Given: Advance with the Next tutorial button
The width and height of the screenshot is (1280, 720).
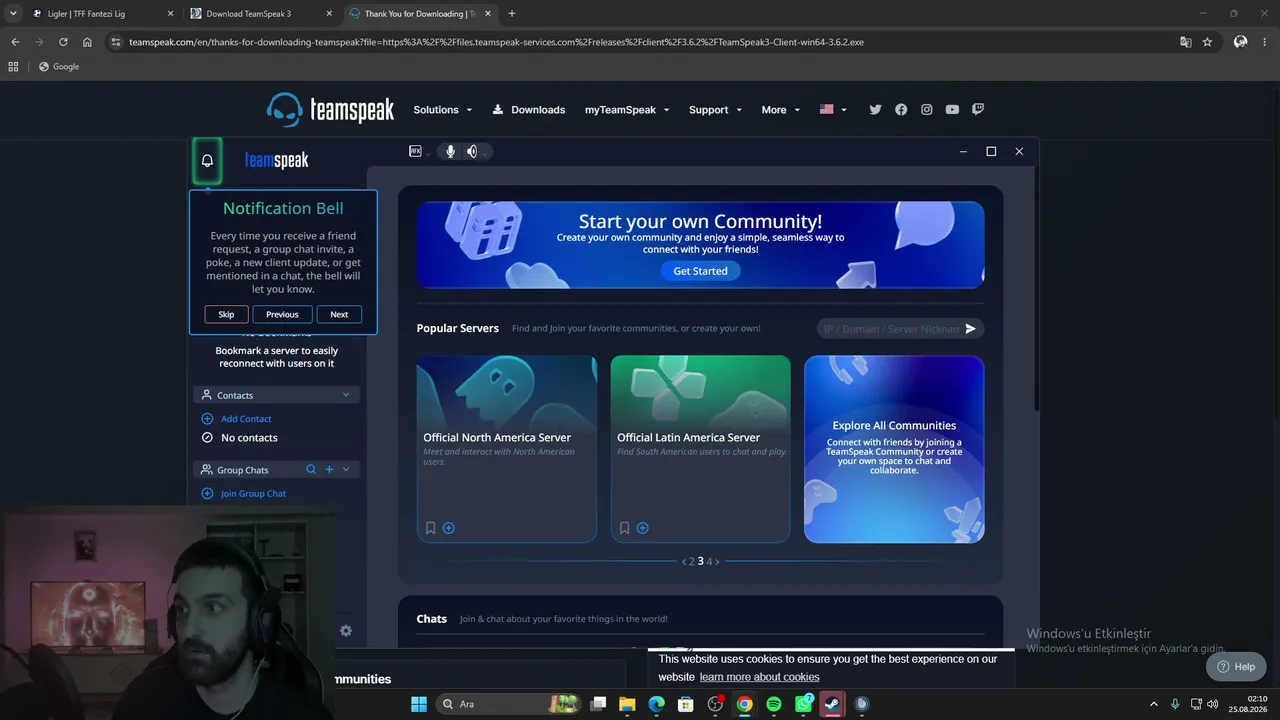Looking at the screenshot, I should pyautogui.click(x=339, y=314).
